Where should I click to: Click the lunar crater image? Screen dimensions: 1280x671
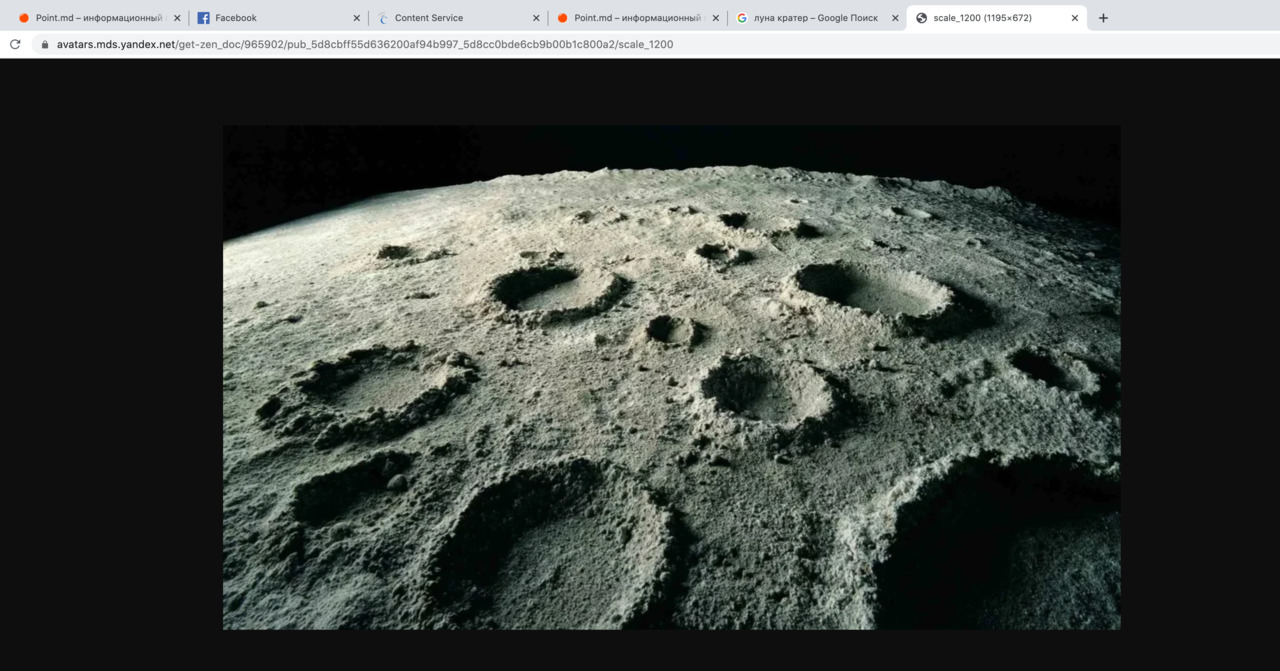(671, 377)
